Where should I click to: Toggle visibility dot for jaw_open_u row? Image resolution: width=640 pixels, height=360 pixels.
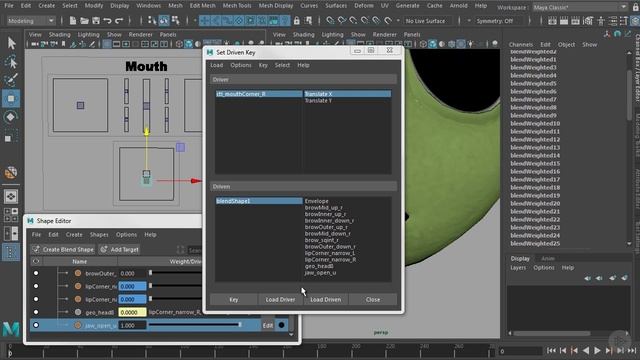tap(36, 325)
